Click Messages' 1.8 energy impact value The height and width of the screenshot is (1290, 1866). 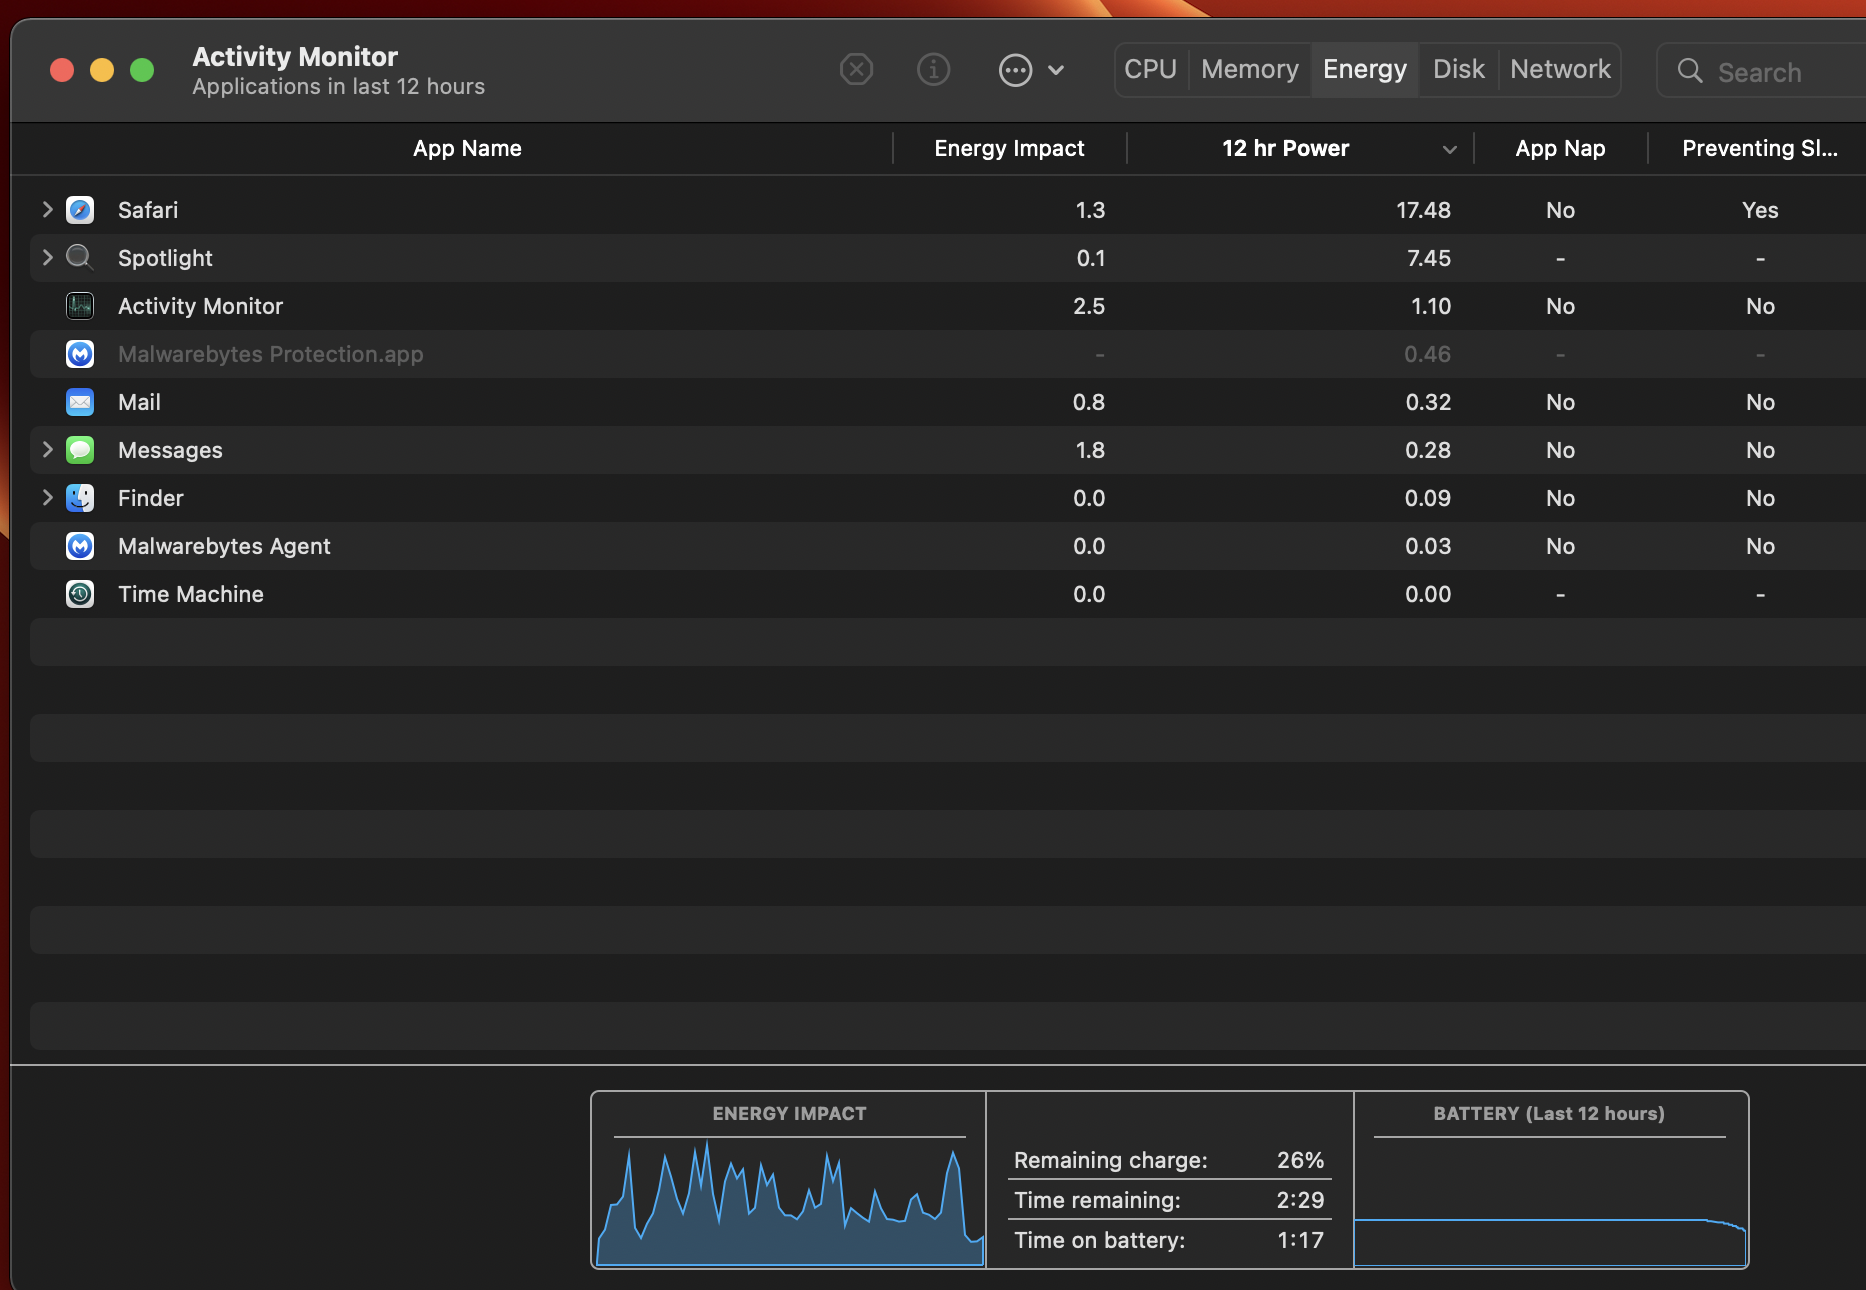click(1090, 450)
